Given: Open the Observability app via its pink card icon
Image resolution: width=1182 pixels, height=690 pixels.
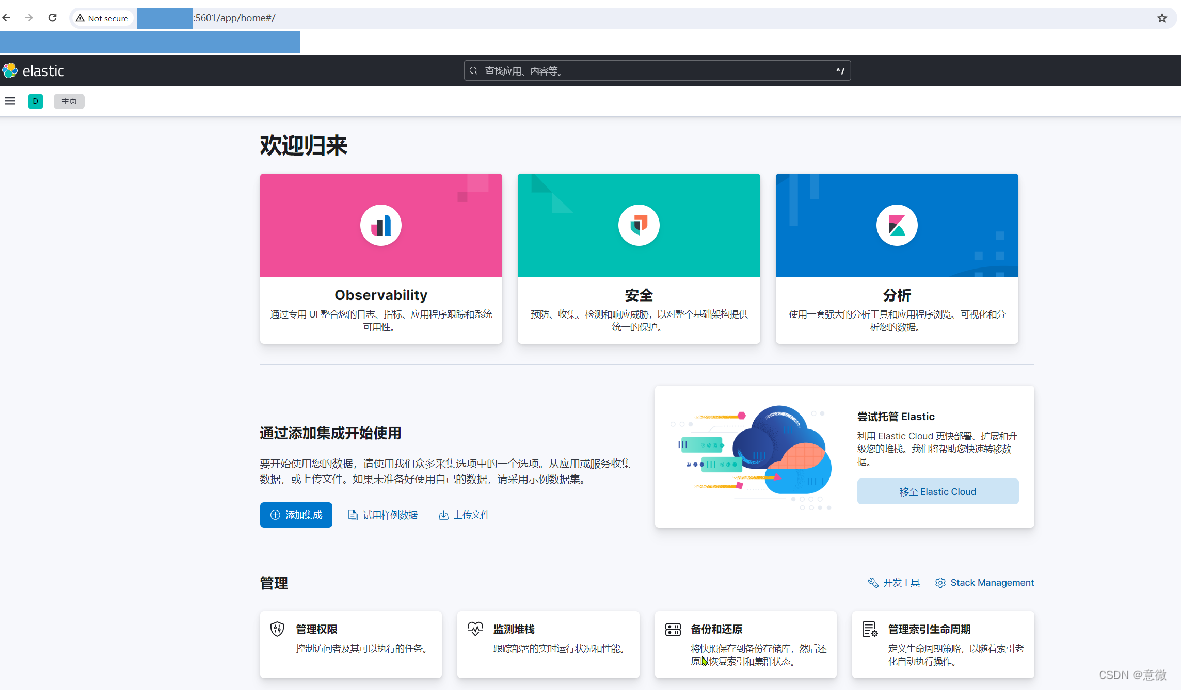Looking at the screenshot, I should click(x=380, y=225).
